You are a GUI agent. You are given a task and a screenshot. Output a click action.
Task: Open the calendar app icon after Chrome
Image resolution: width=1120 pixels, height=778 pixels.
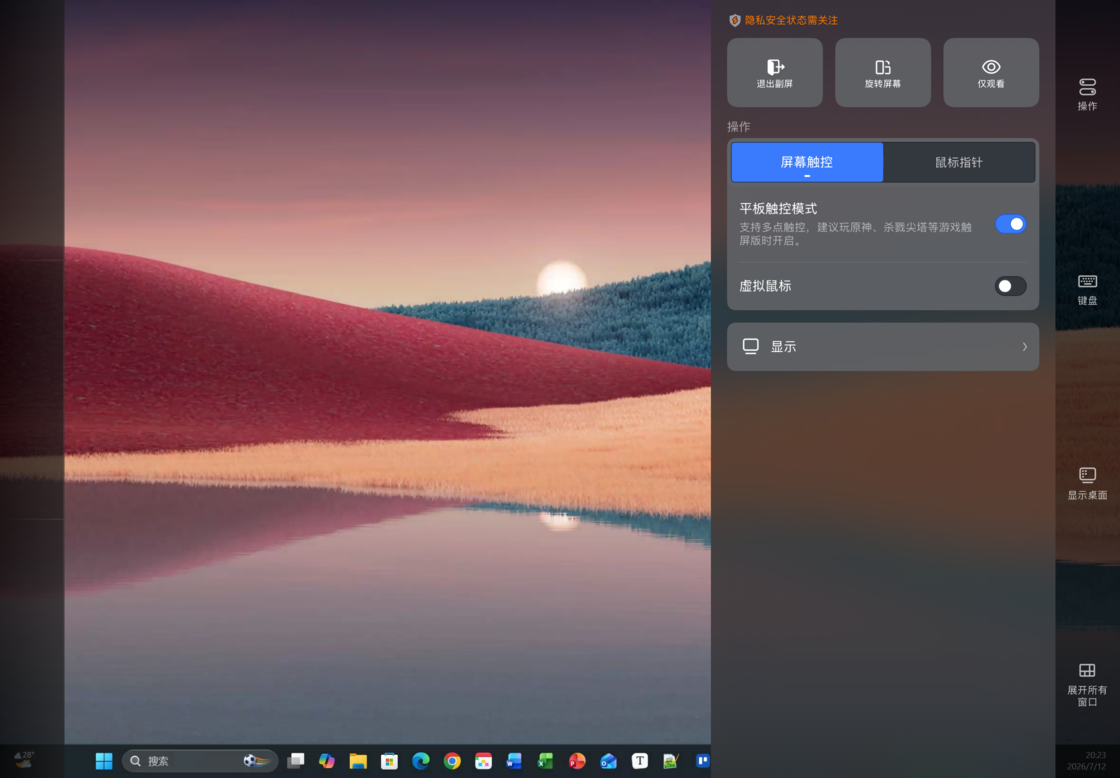(484, 761)
